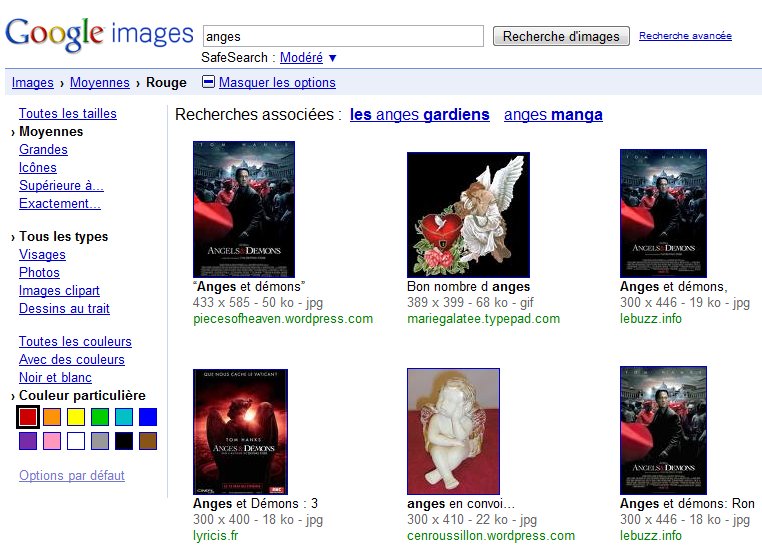This screenshot has width=762, height=546.
Task: Click the 433 x 585 - 50 ko - jpg text
Action: tap(258, 302)
